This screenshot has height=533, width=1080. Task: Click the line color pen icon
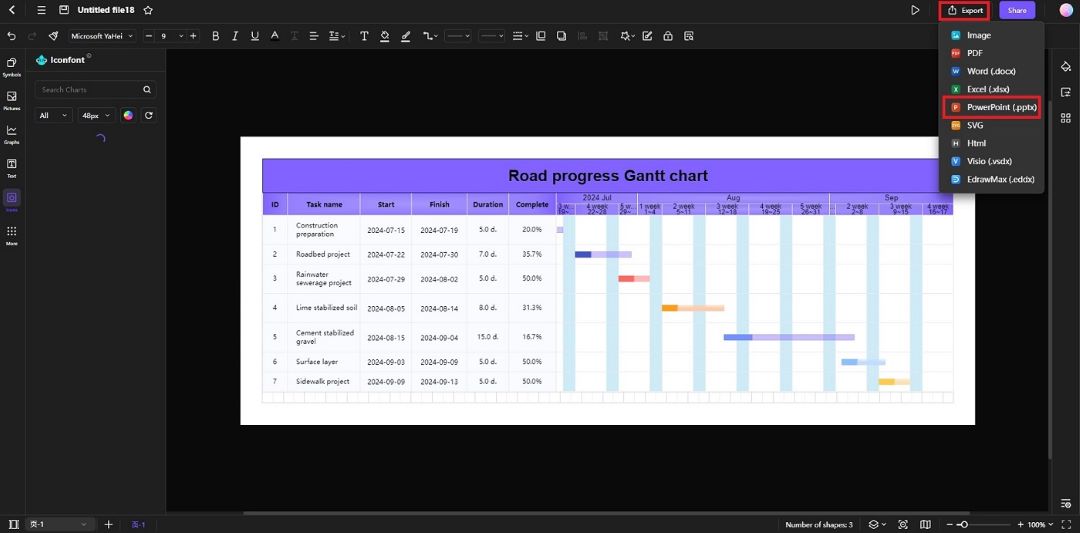[406, 36]
